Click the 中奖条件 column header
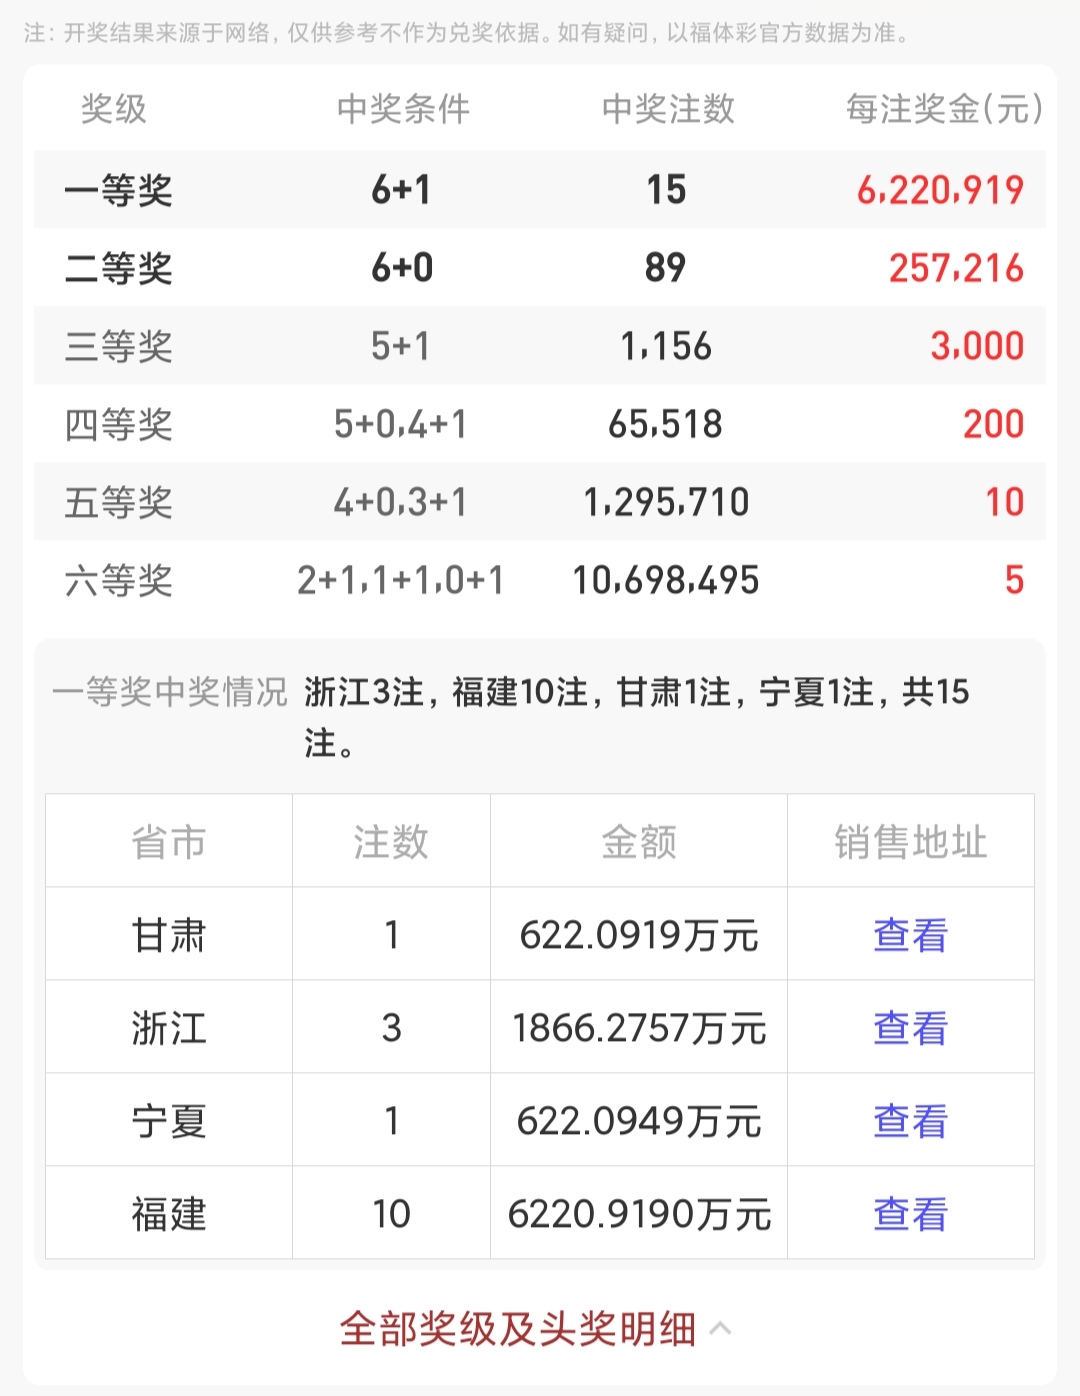The width and height of the screenshot is (1080, 1396). click(x=404, y=112)
